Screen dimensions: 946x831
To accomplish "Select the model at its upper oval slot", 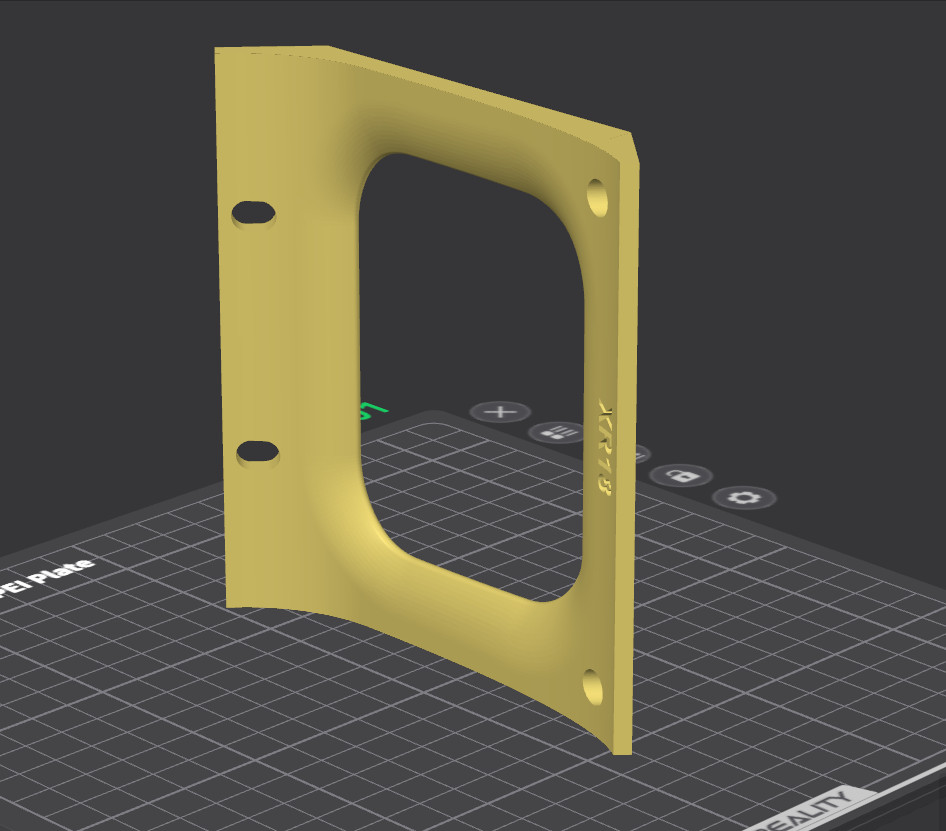I will point(254,213).
